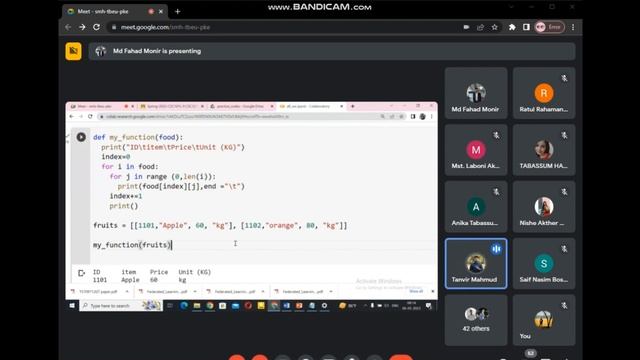Open Microsoft Edge from the shared taskbar

(184, 305)
